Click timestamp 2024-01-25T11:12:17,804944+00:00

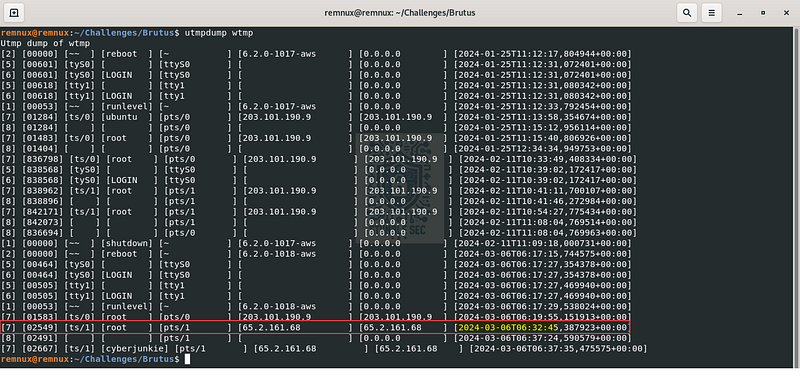pyautogui.click(x=542, y=54)
